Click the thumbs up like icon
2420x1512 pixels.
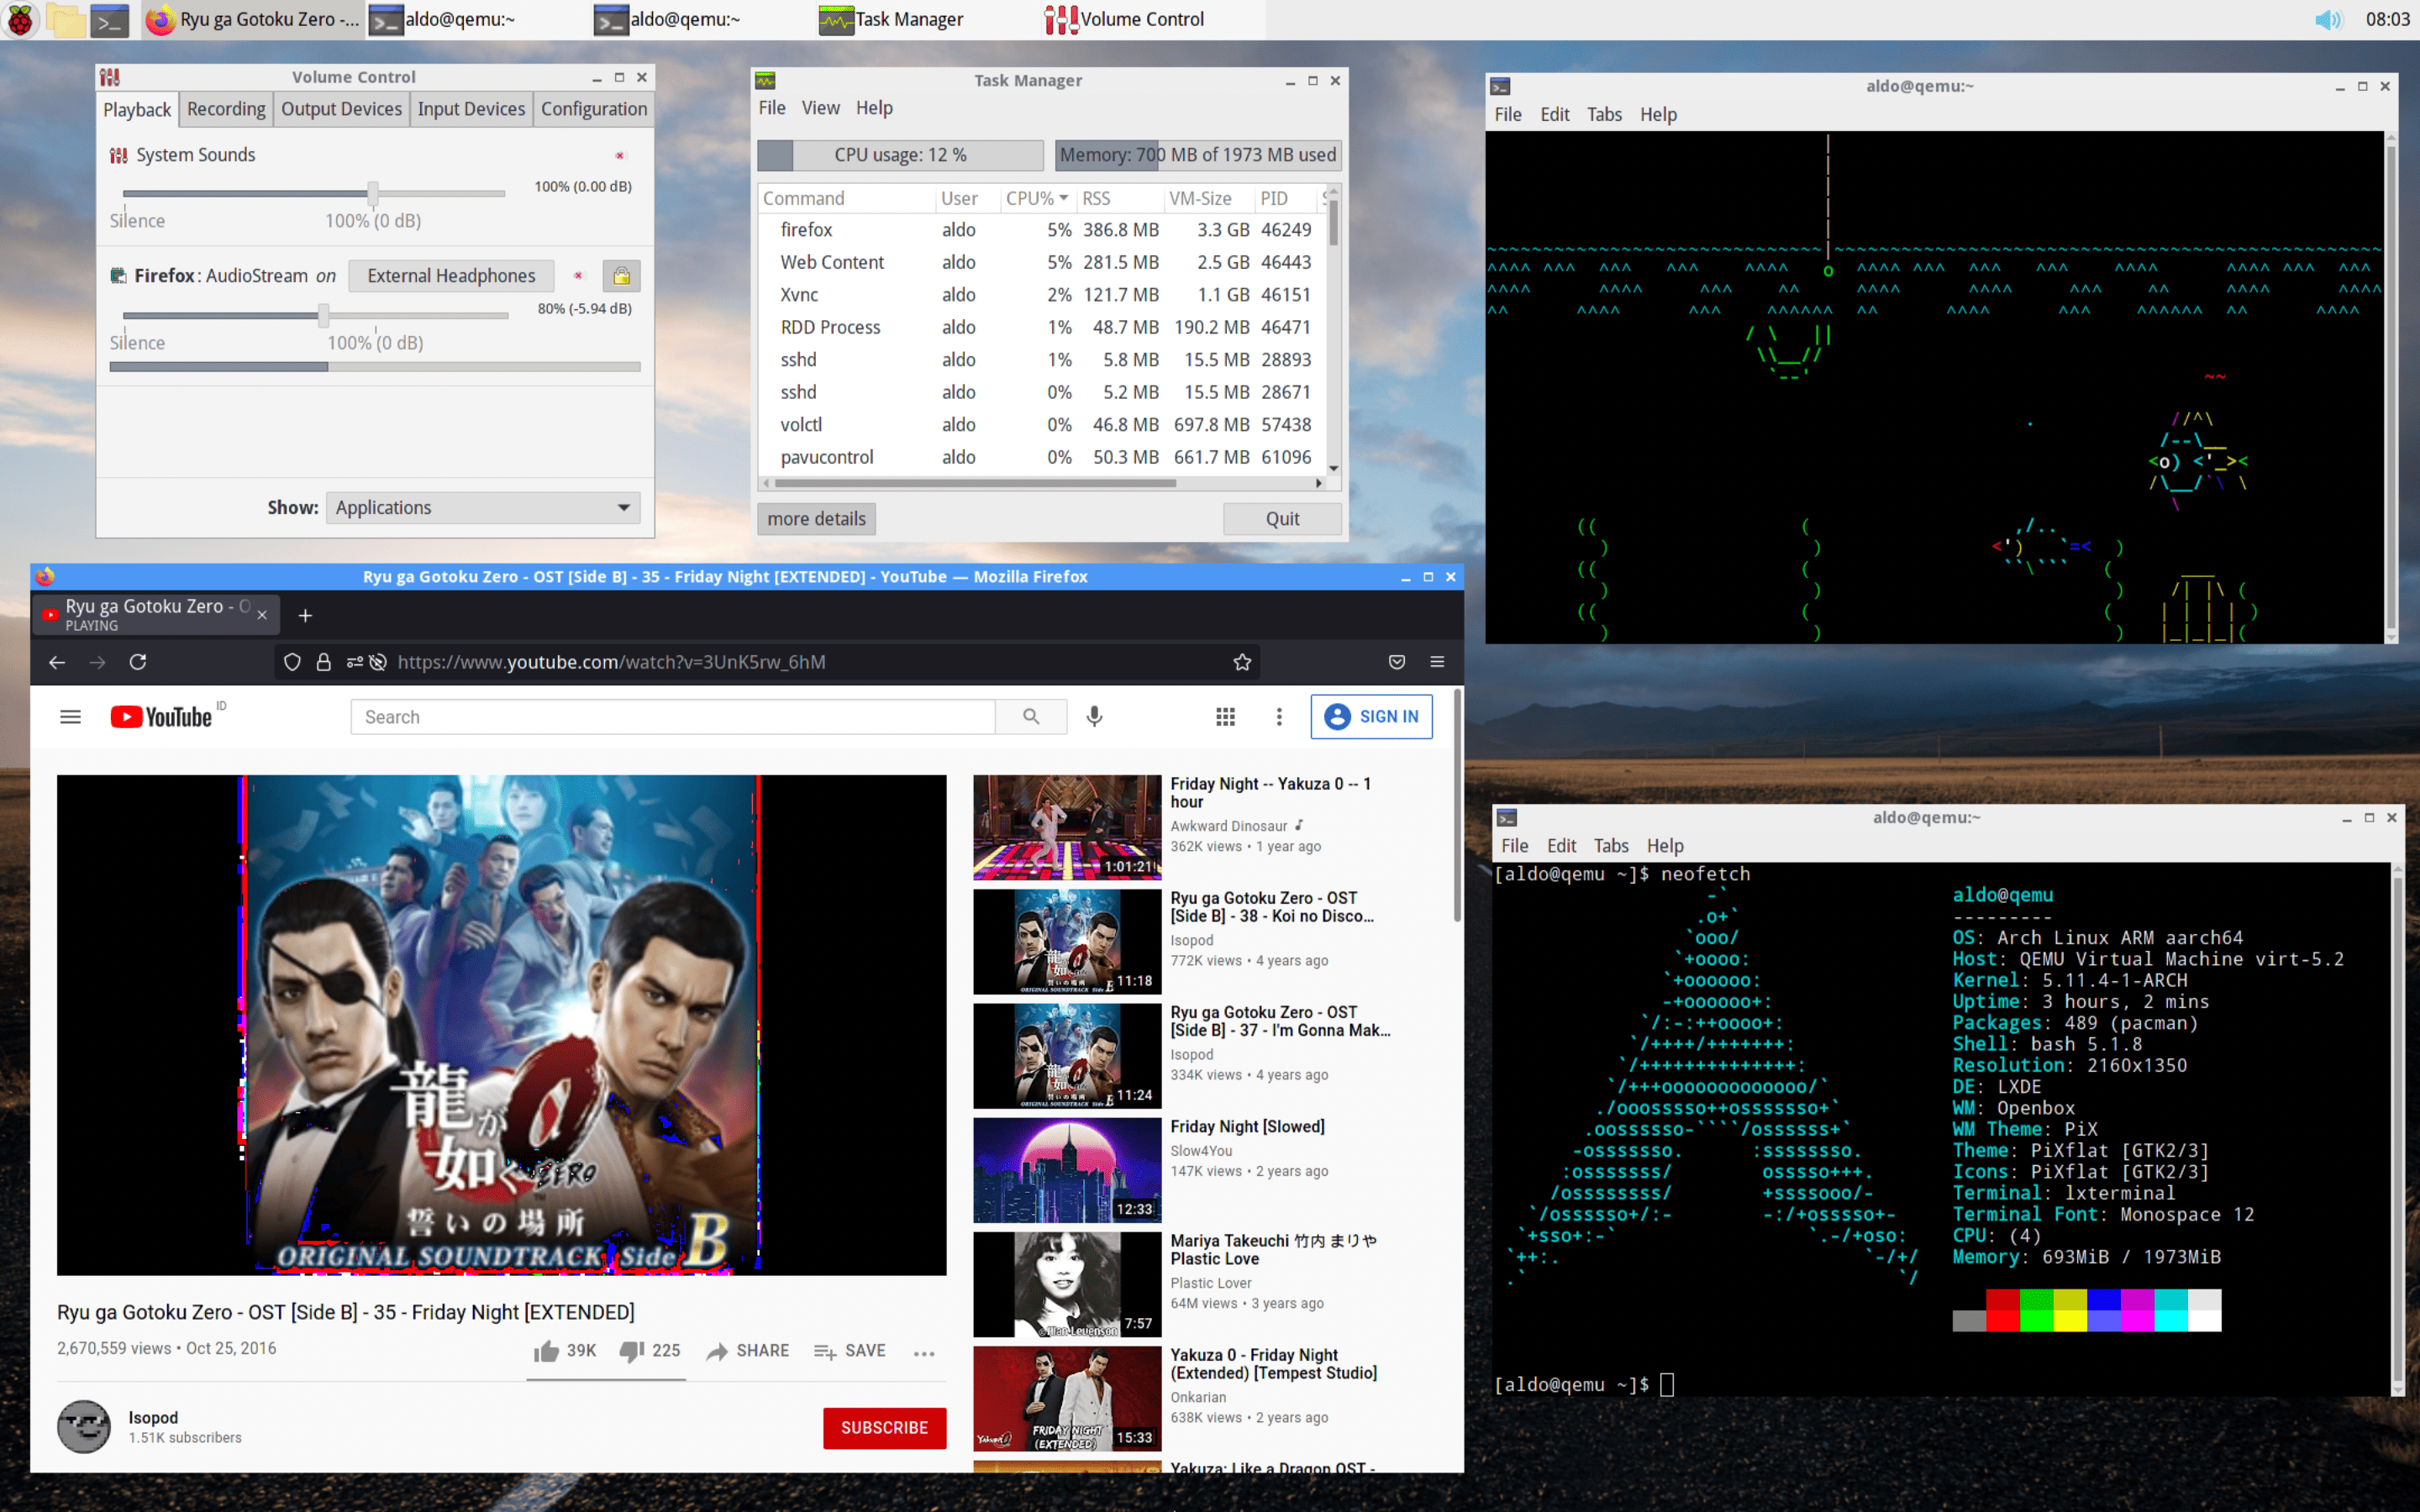pyautogui.click(x=546, y=1351)
